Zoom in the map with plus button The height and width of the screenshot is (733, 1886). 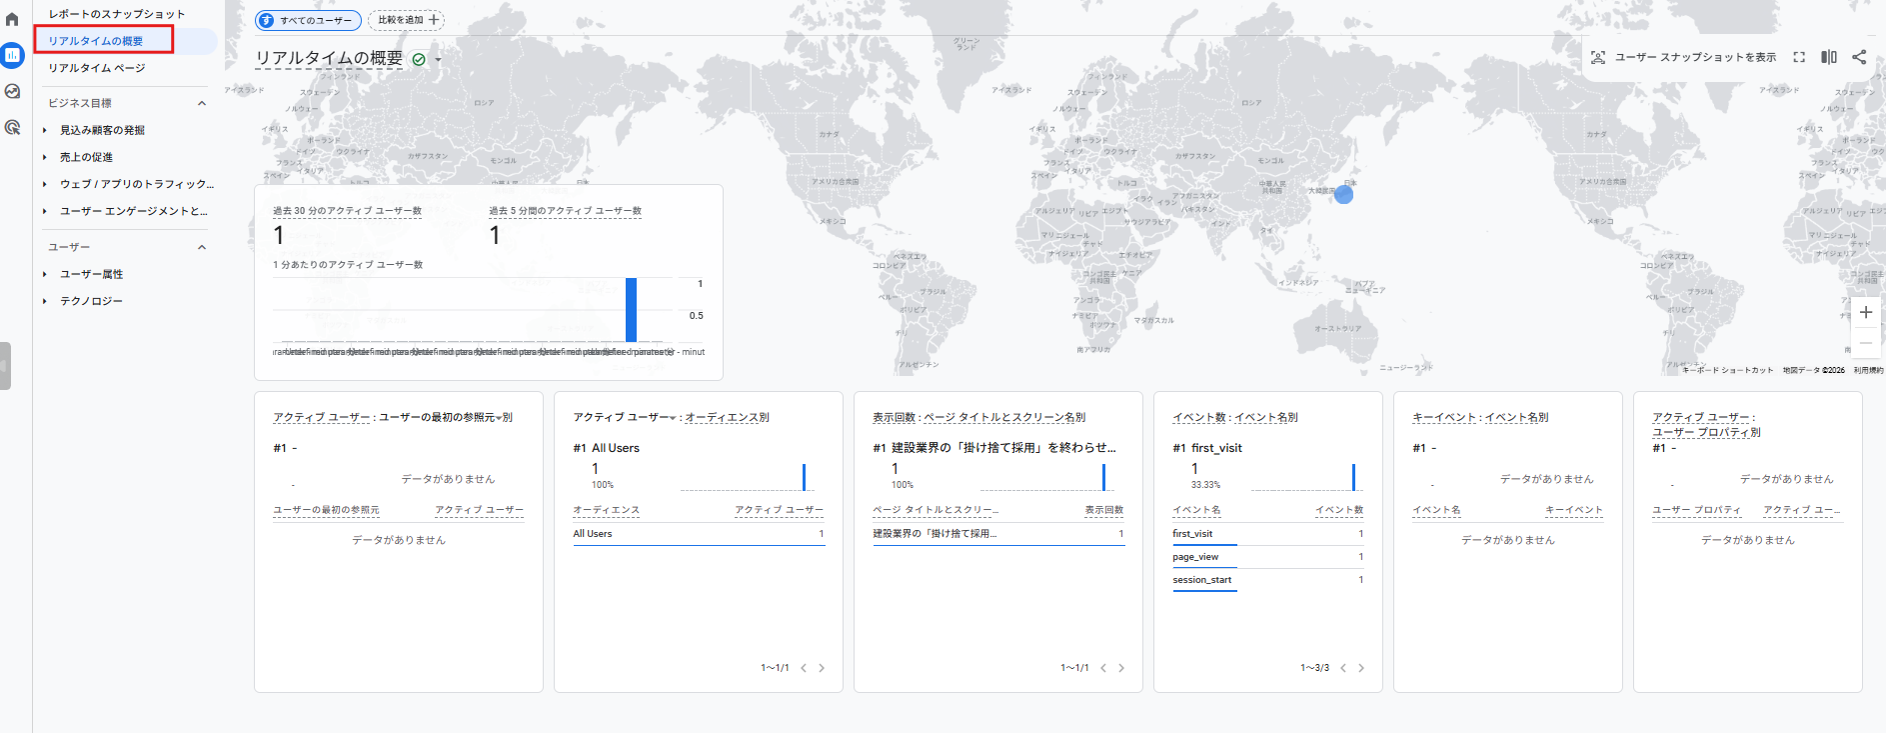1865,313
